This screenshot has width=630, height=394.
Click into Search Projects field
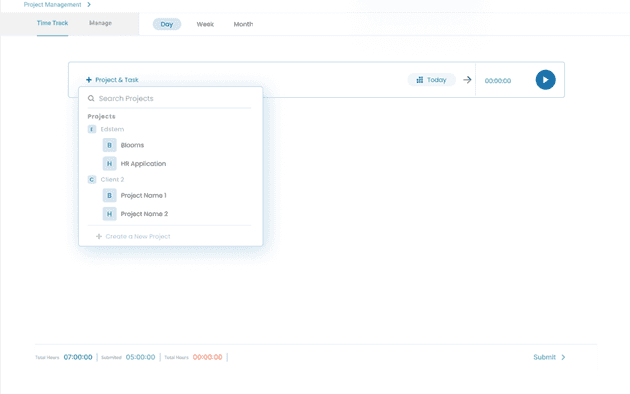point(169,98)
